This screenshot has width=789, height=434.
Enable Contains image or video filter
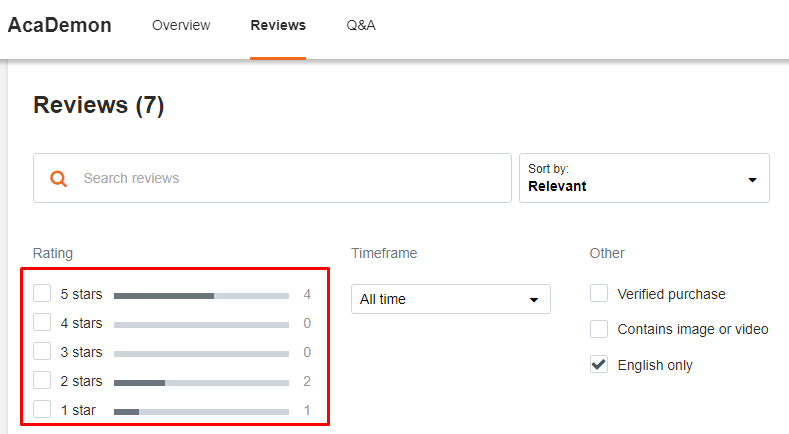click(599, 329)
